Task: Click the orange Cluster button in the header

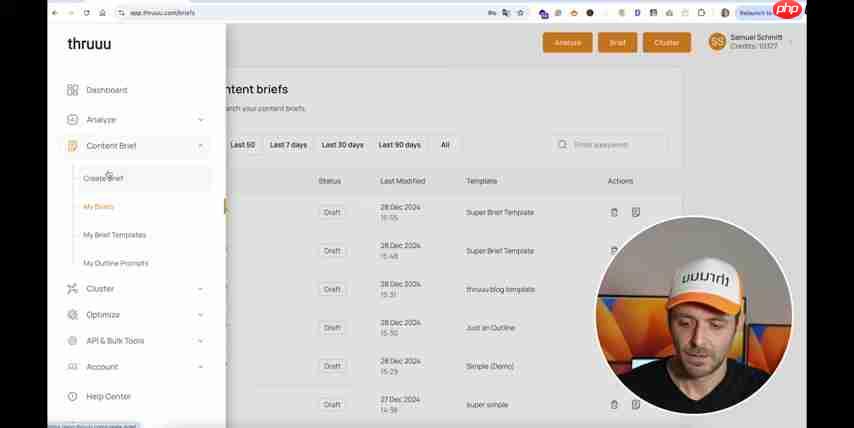Action: (667, 42)
